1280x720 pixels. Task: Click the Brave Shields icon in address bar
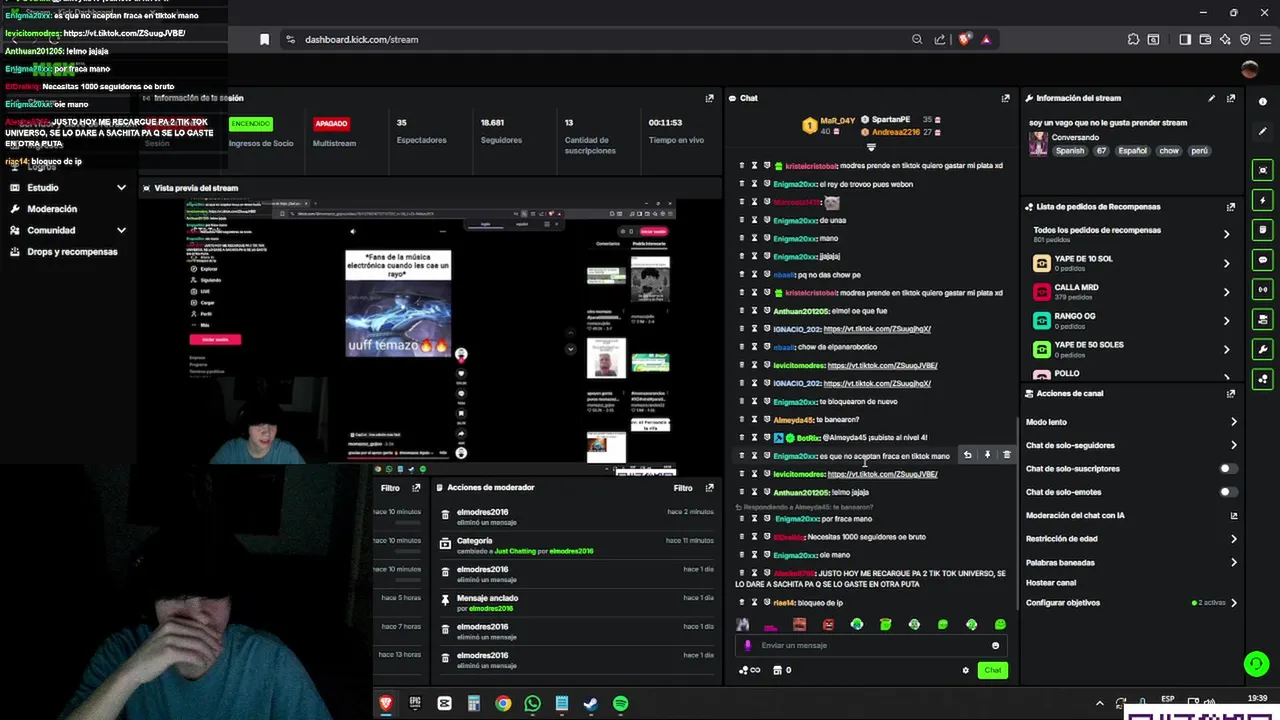[x=964, y=39]
